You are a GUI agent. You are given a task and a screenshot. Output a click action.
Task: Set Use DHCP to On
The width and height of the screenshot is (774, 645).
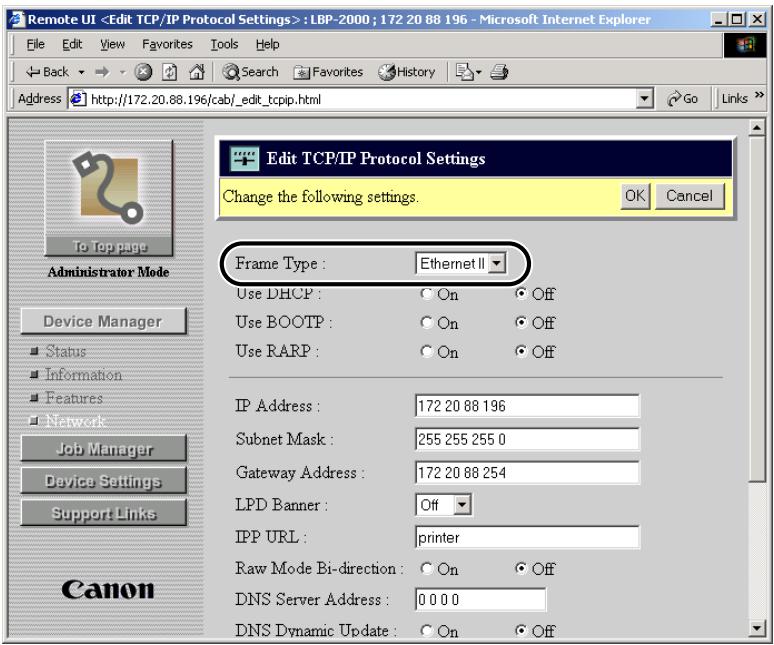(x=426, y=294)
